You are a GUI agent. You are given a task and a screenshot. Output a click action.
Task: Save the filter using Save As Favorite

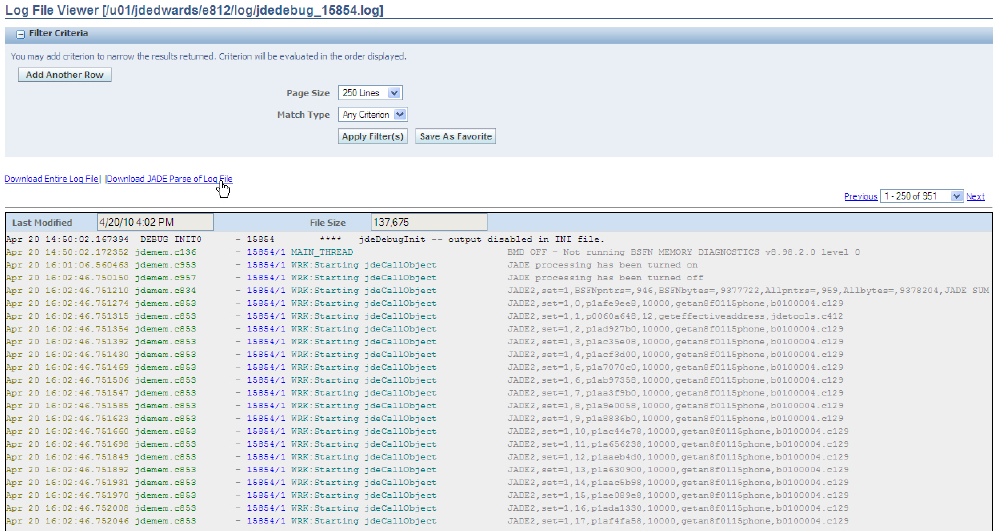[x=455, y=136]
